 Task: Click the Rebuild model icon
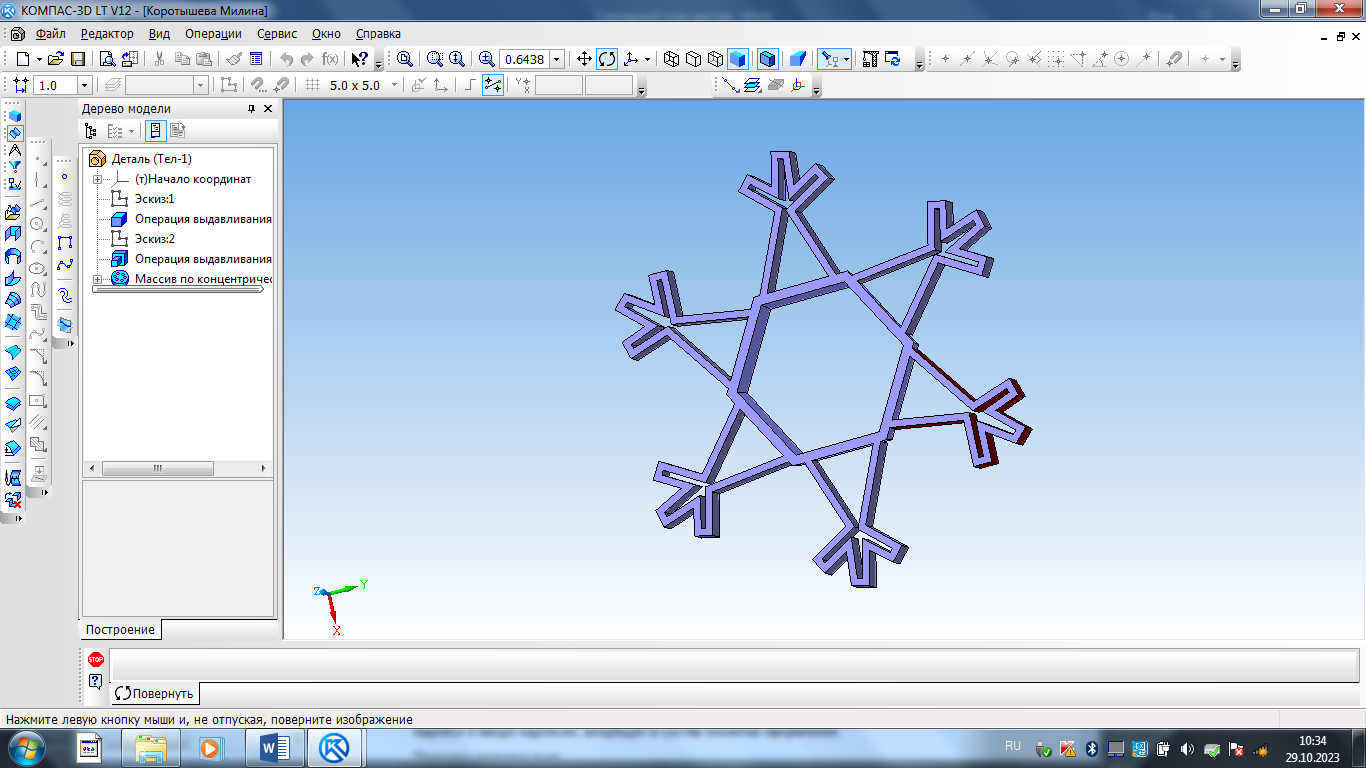click(x=892, y=59)
